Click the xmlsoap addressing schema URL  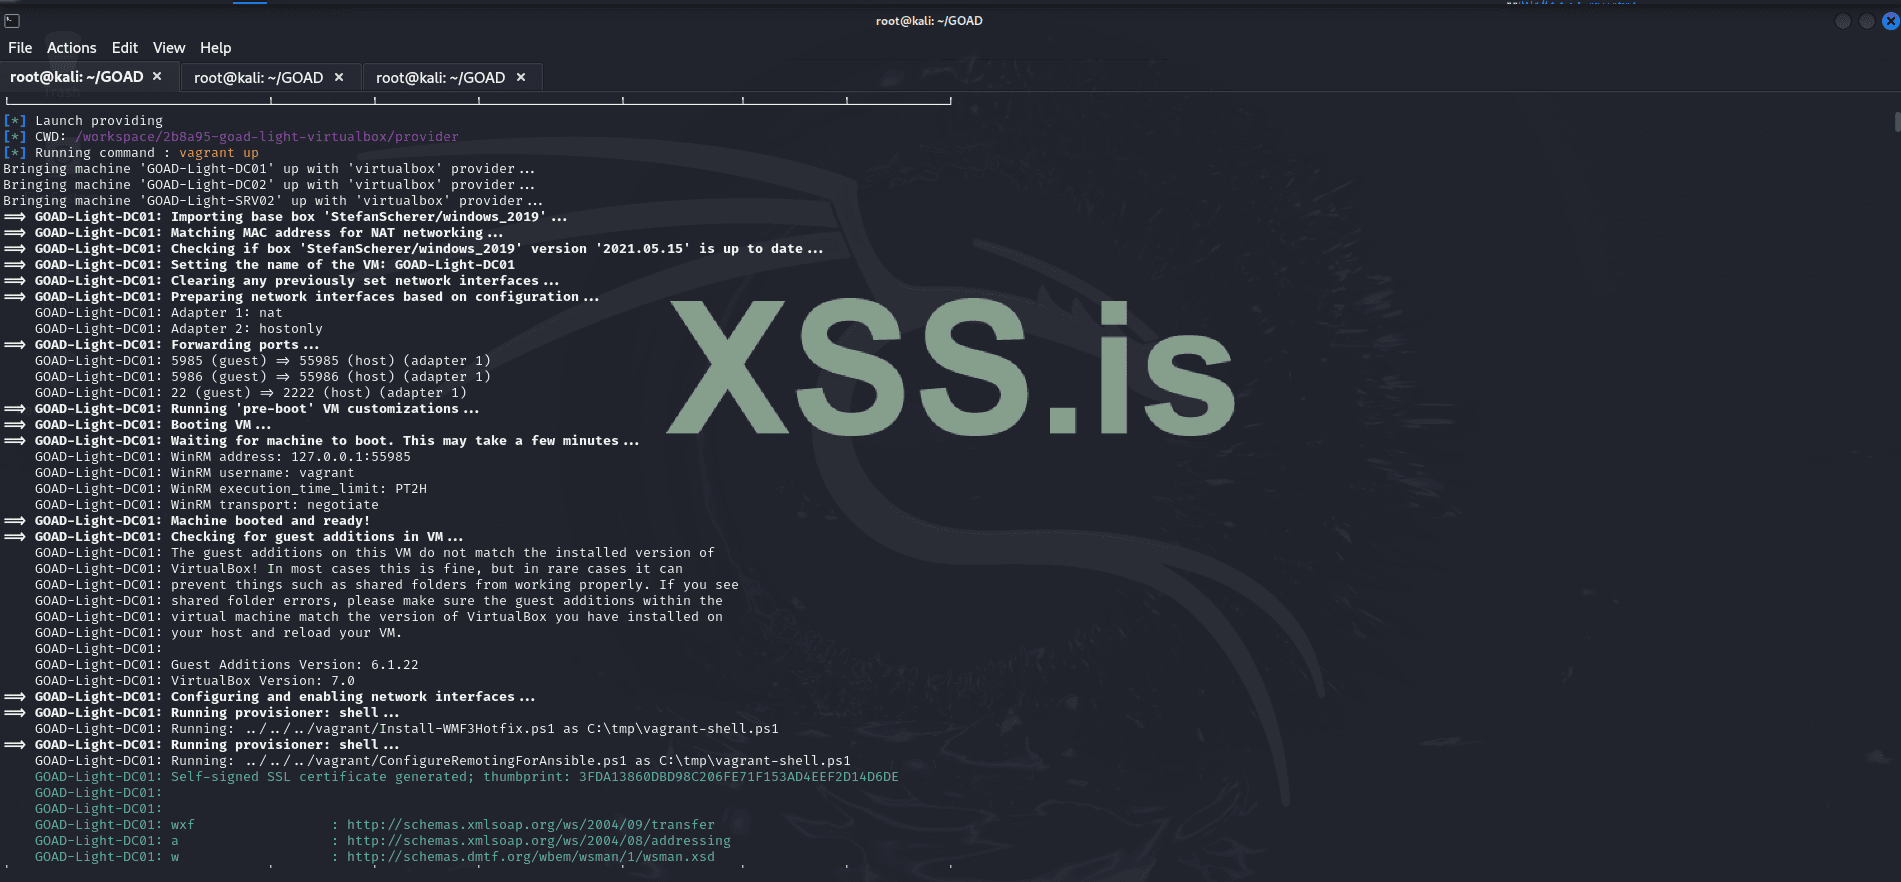tap(539, 841)
